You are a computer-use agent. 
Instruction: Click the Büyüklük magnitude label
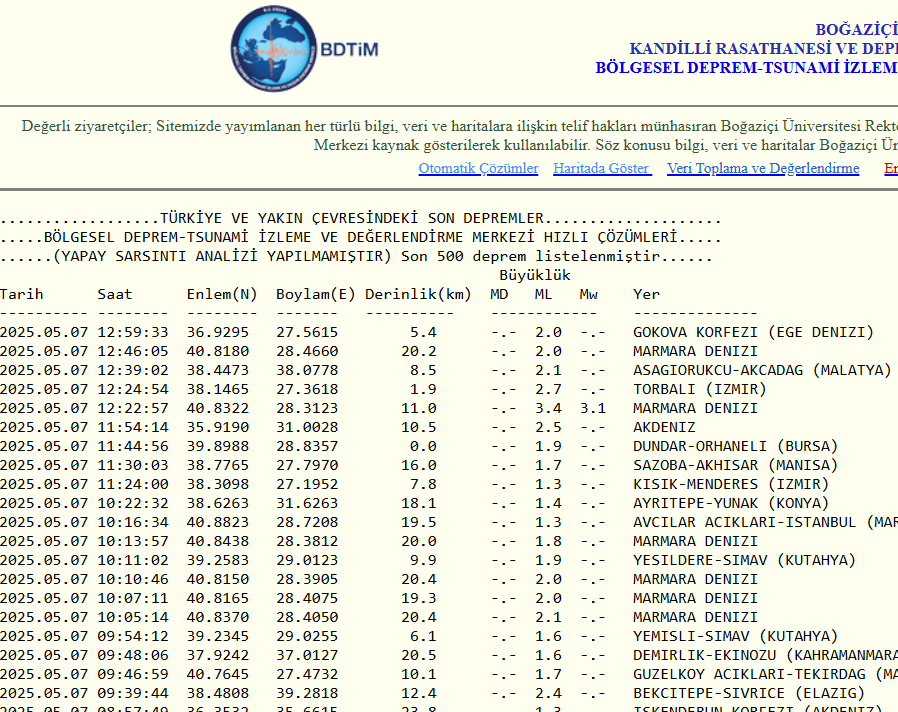[x=535, y=275]
